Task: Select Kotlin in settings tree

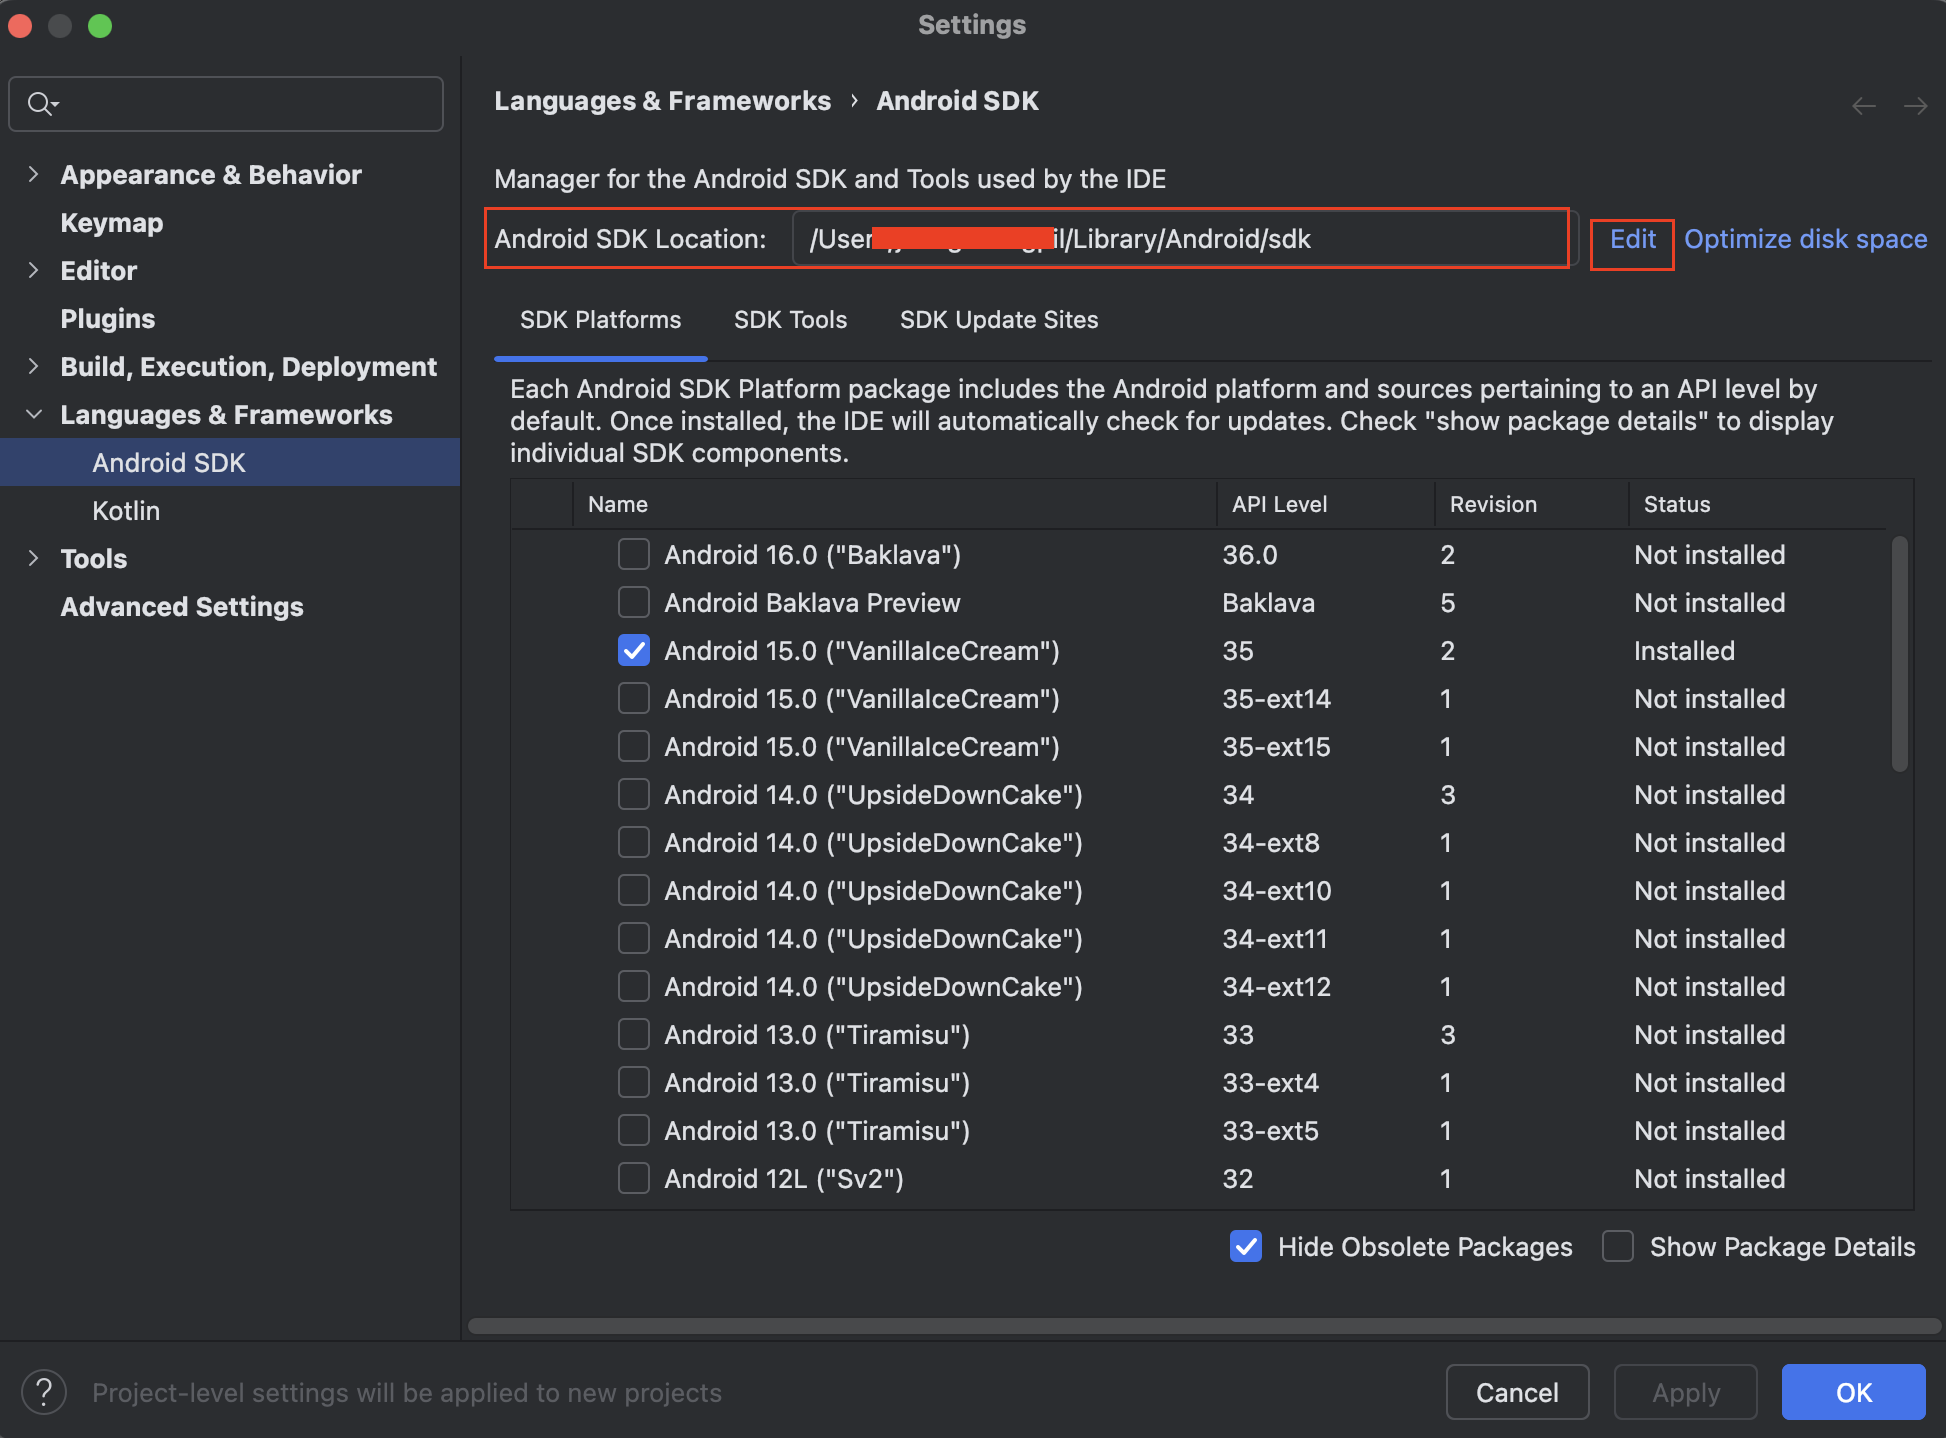Action: tap(126, 511)
